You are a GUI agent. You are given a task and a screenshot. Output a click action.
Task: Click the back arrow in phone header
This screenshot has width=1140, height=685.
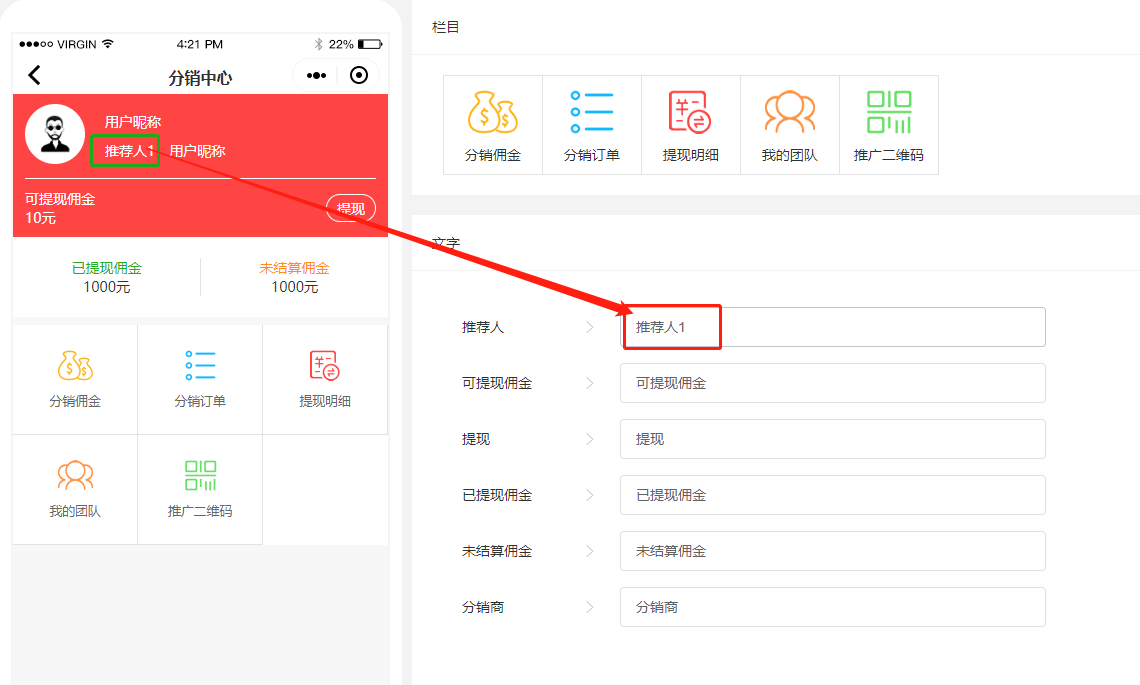(x=34, y=75)
